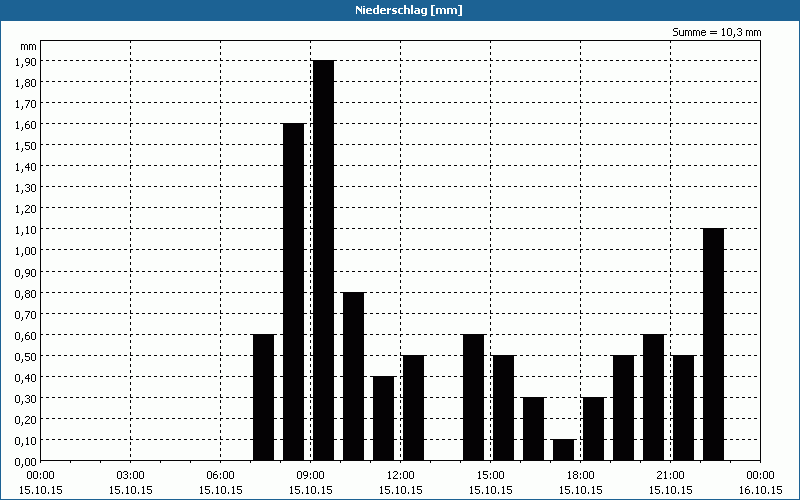
Task: Click the 15.10.15 date under 12:00
Action: (x=401, y=490)
